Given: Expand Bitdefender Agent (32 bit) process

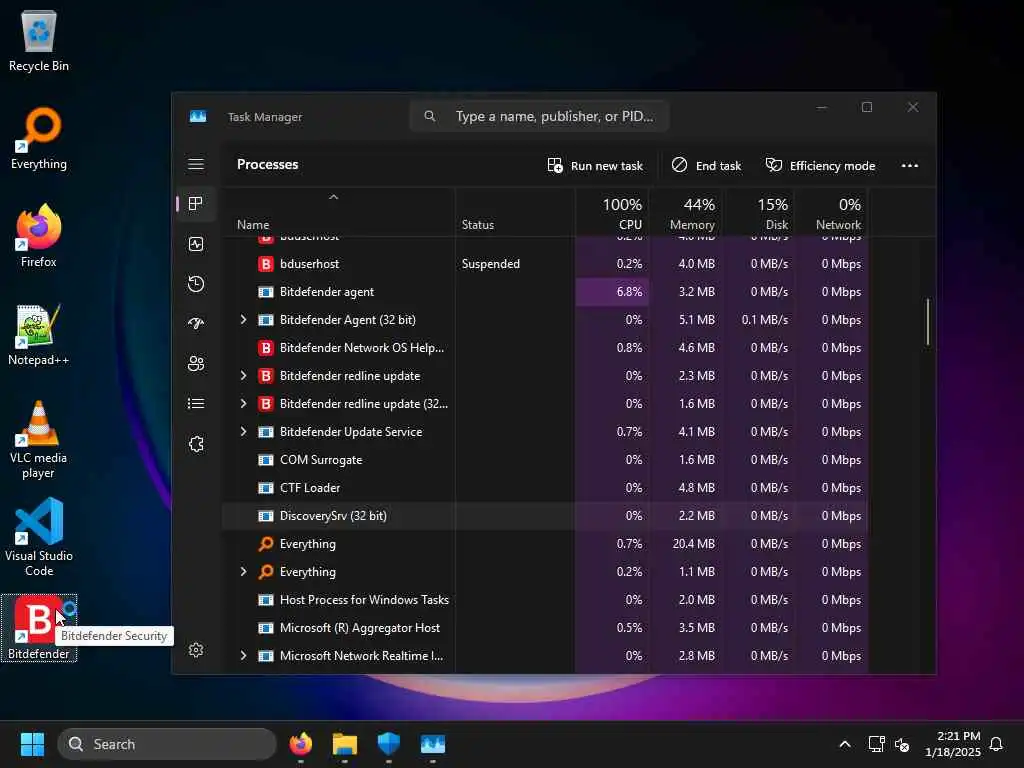Looking at the screenshot, I should coord(244,319).
